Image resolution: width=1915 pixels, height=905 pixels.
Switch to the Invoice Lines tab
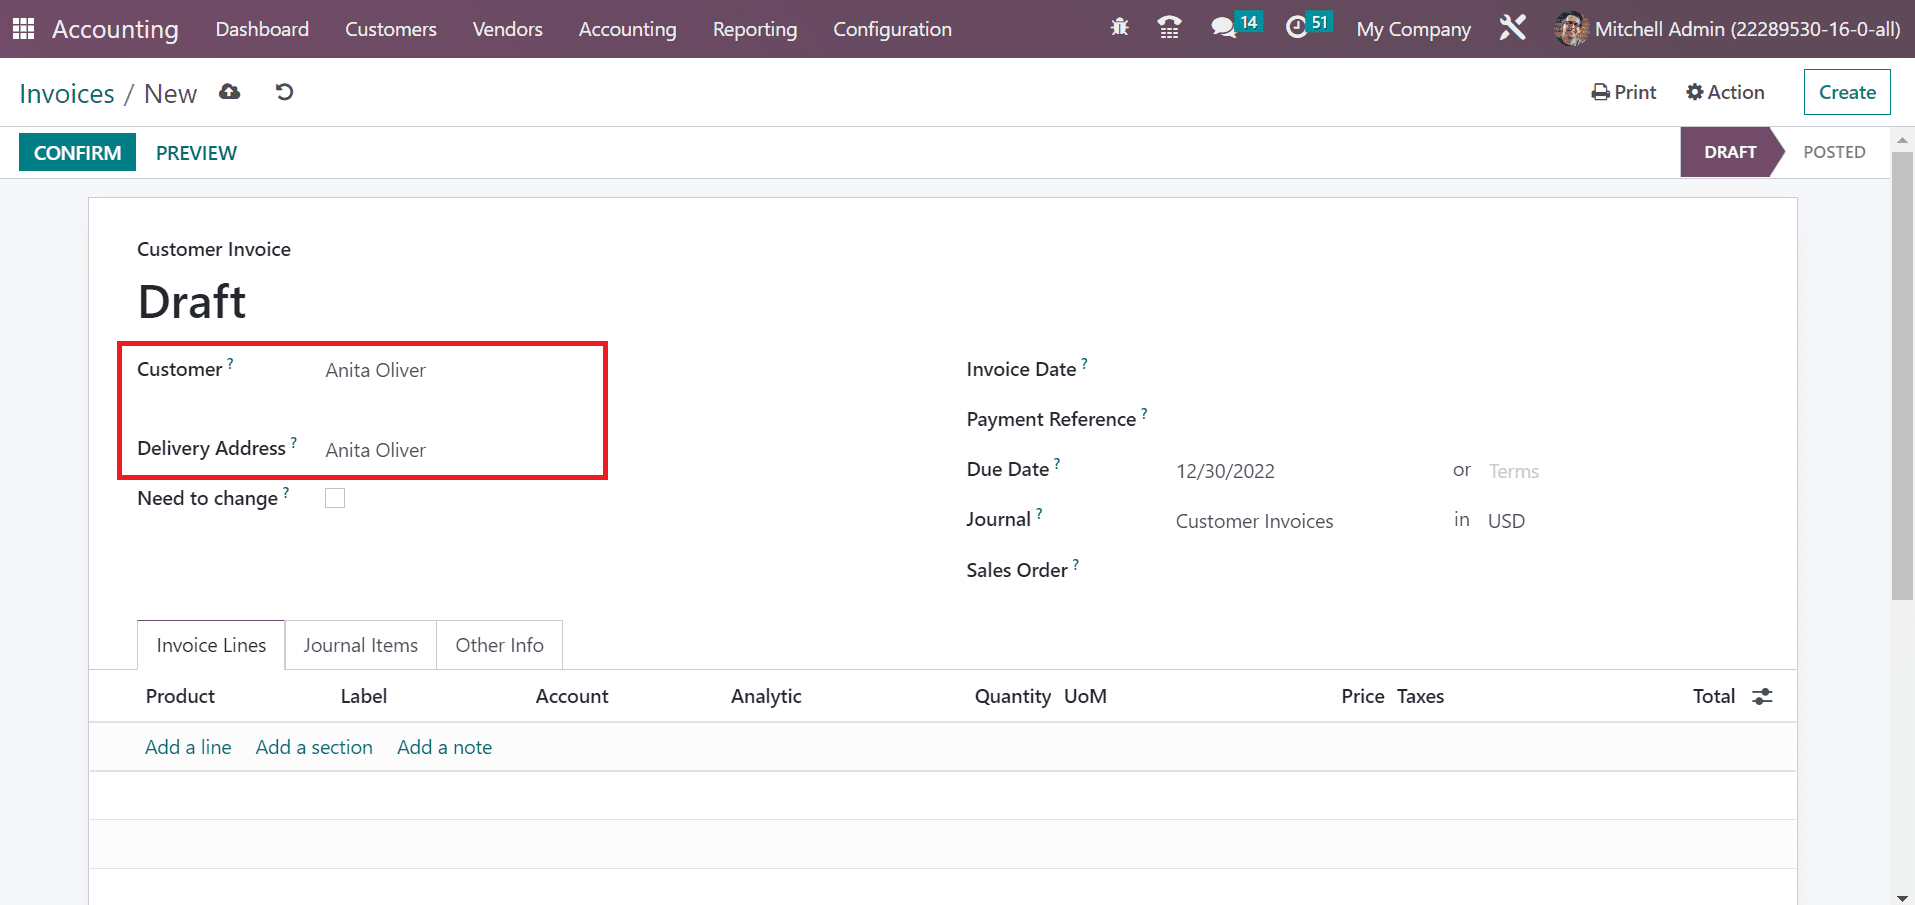click(211, 645)
